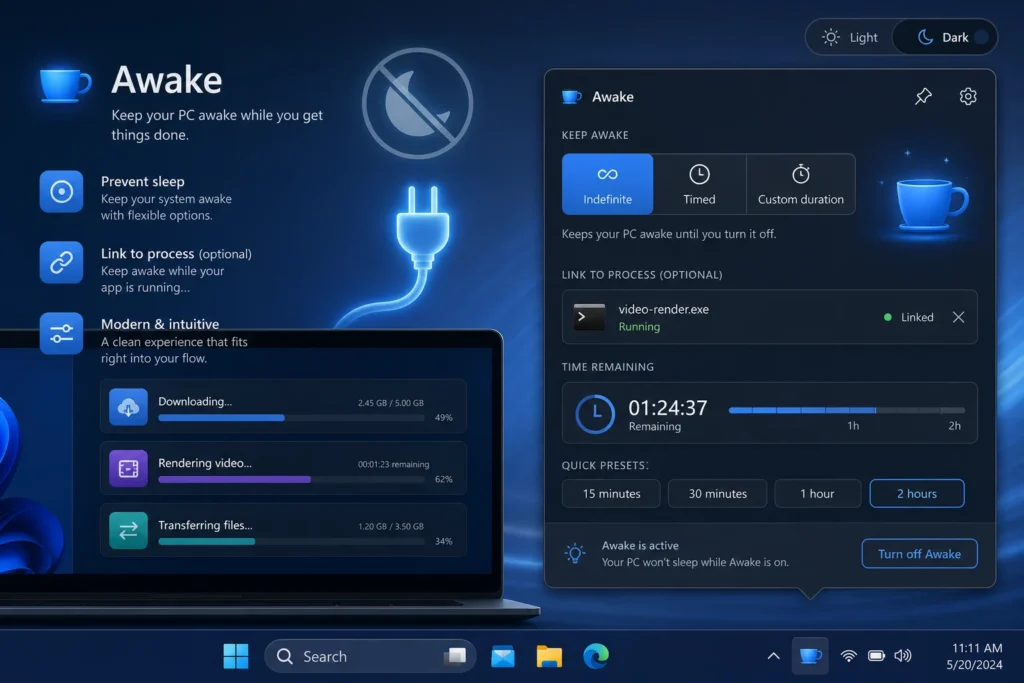Click 00:01:23 remaining render text
The width and height of the screenshot is (1024, 683).
[393, 464]
